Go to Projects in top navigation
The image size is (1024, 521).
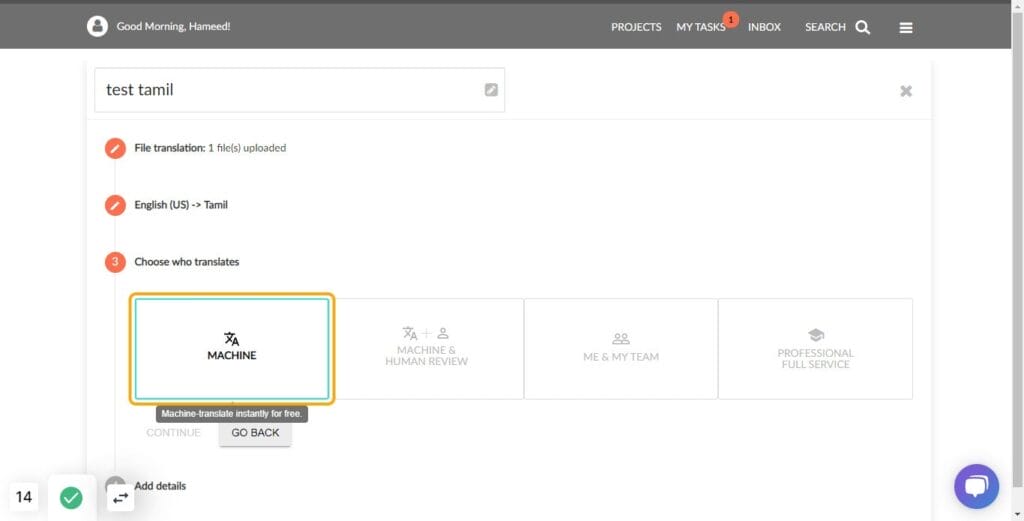[636, 27]
